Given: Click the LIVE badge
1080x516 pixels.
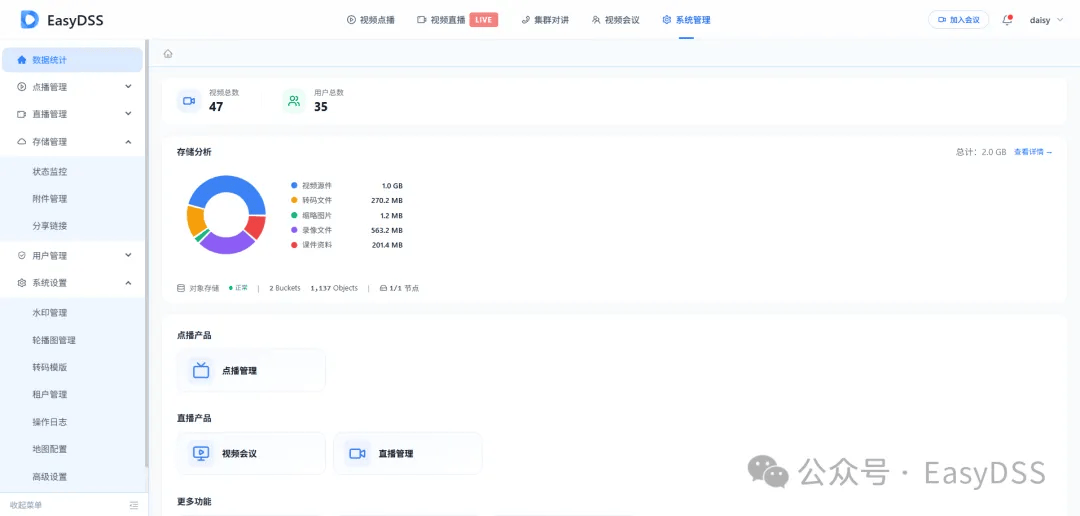Looking at the screenshot, I should [x=484, y=20].
